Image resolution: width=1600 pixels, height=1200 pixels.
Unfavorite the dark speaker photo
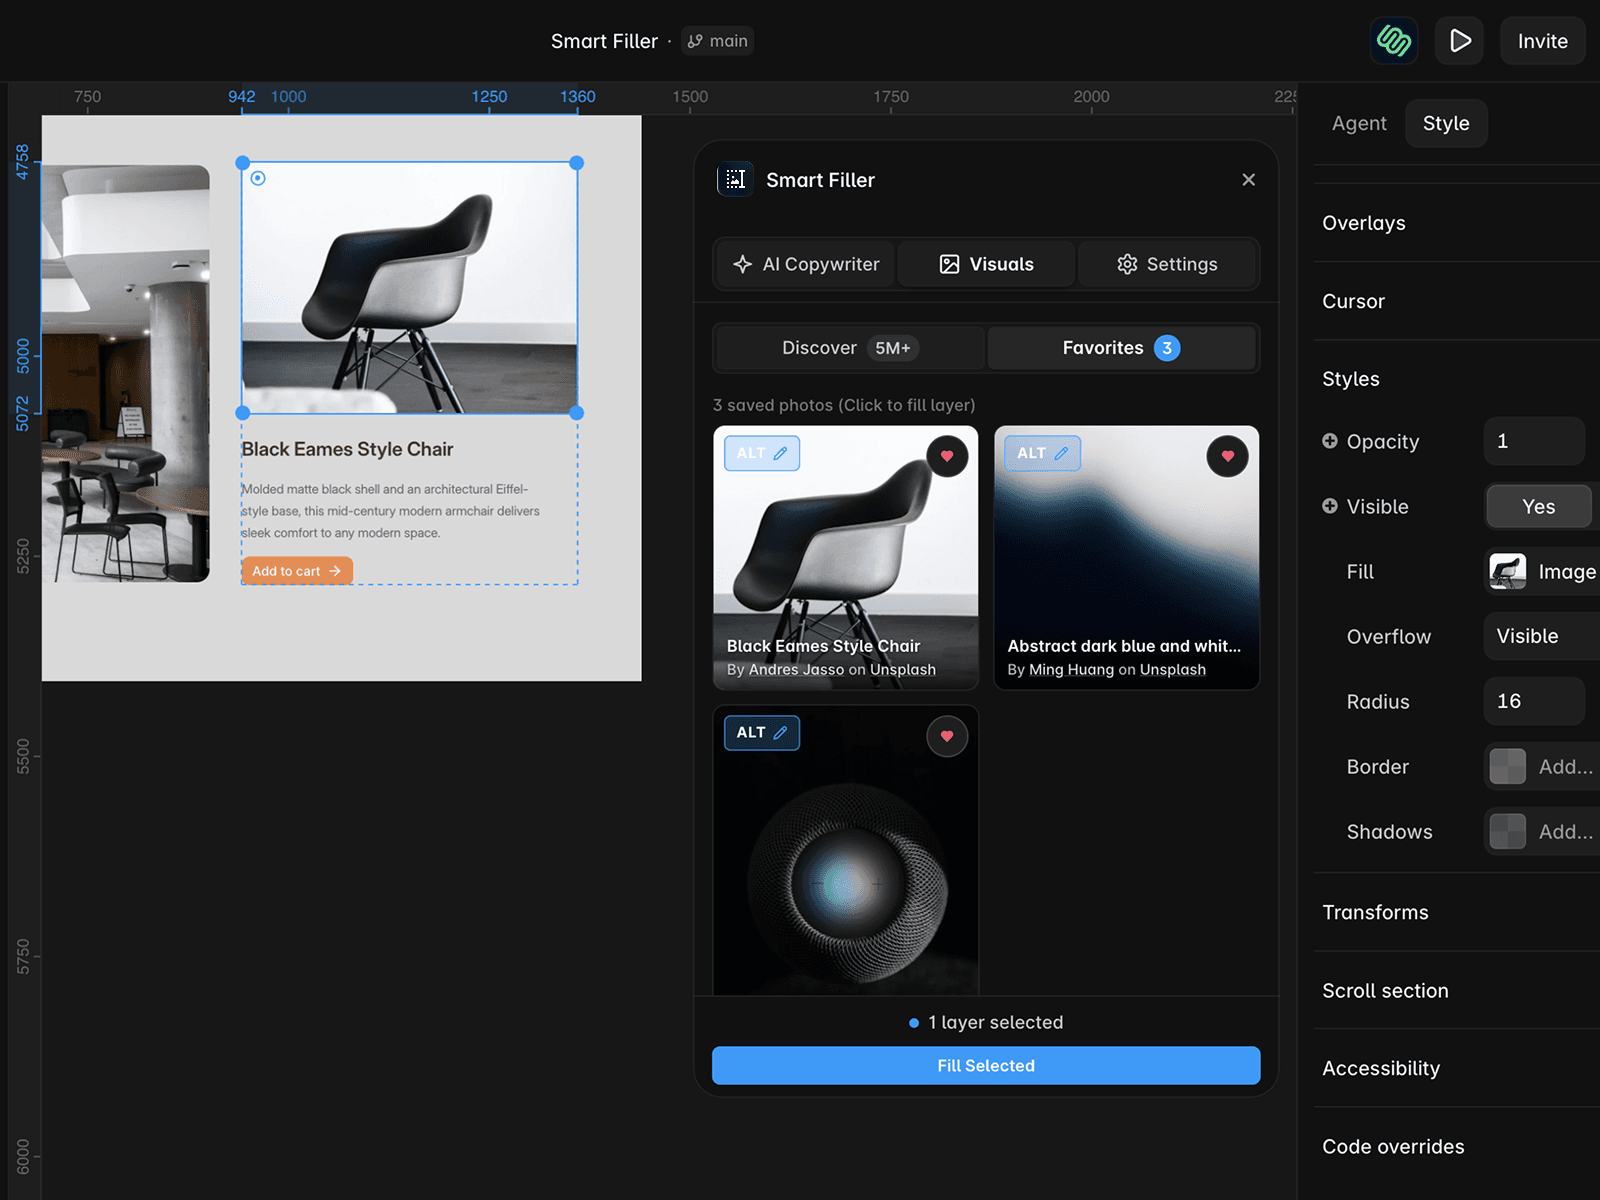947,736
